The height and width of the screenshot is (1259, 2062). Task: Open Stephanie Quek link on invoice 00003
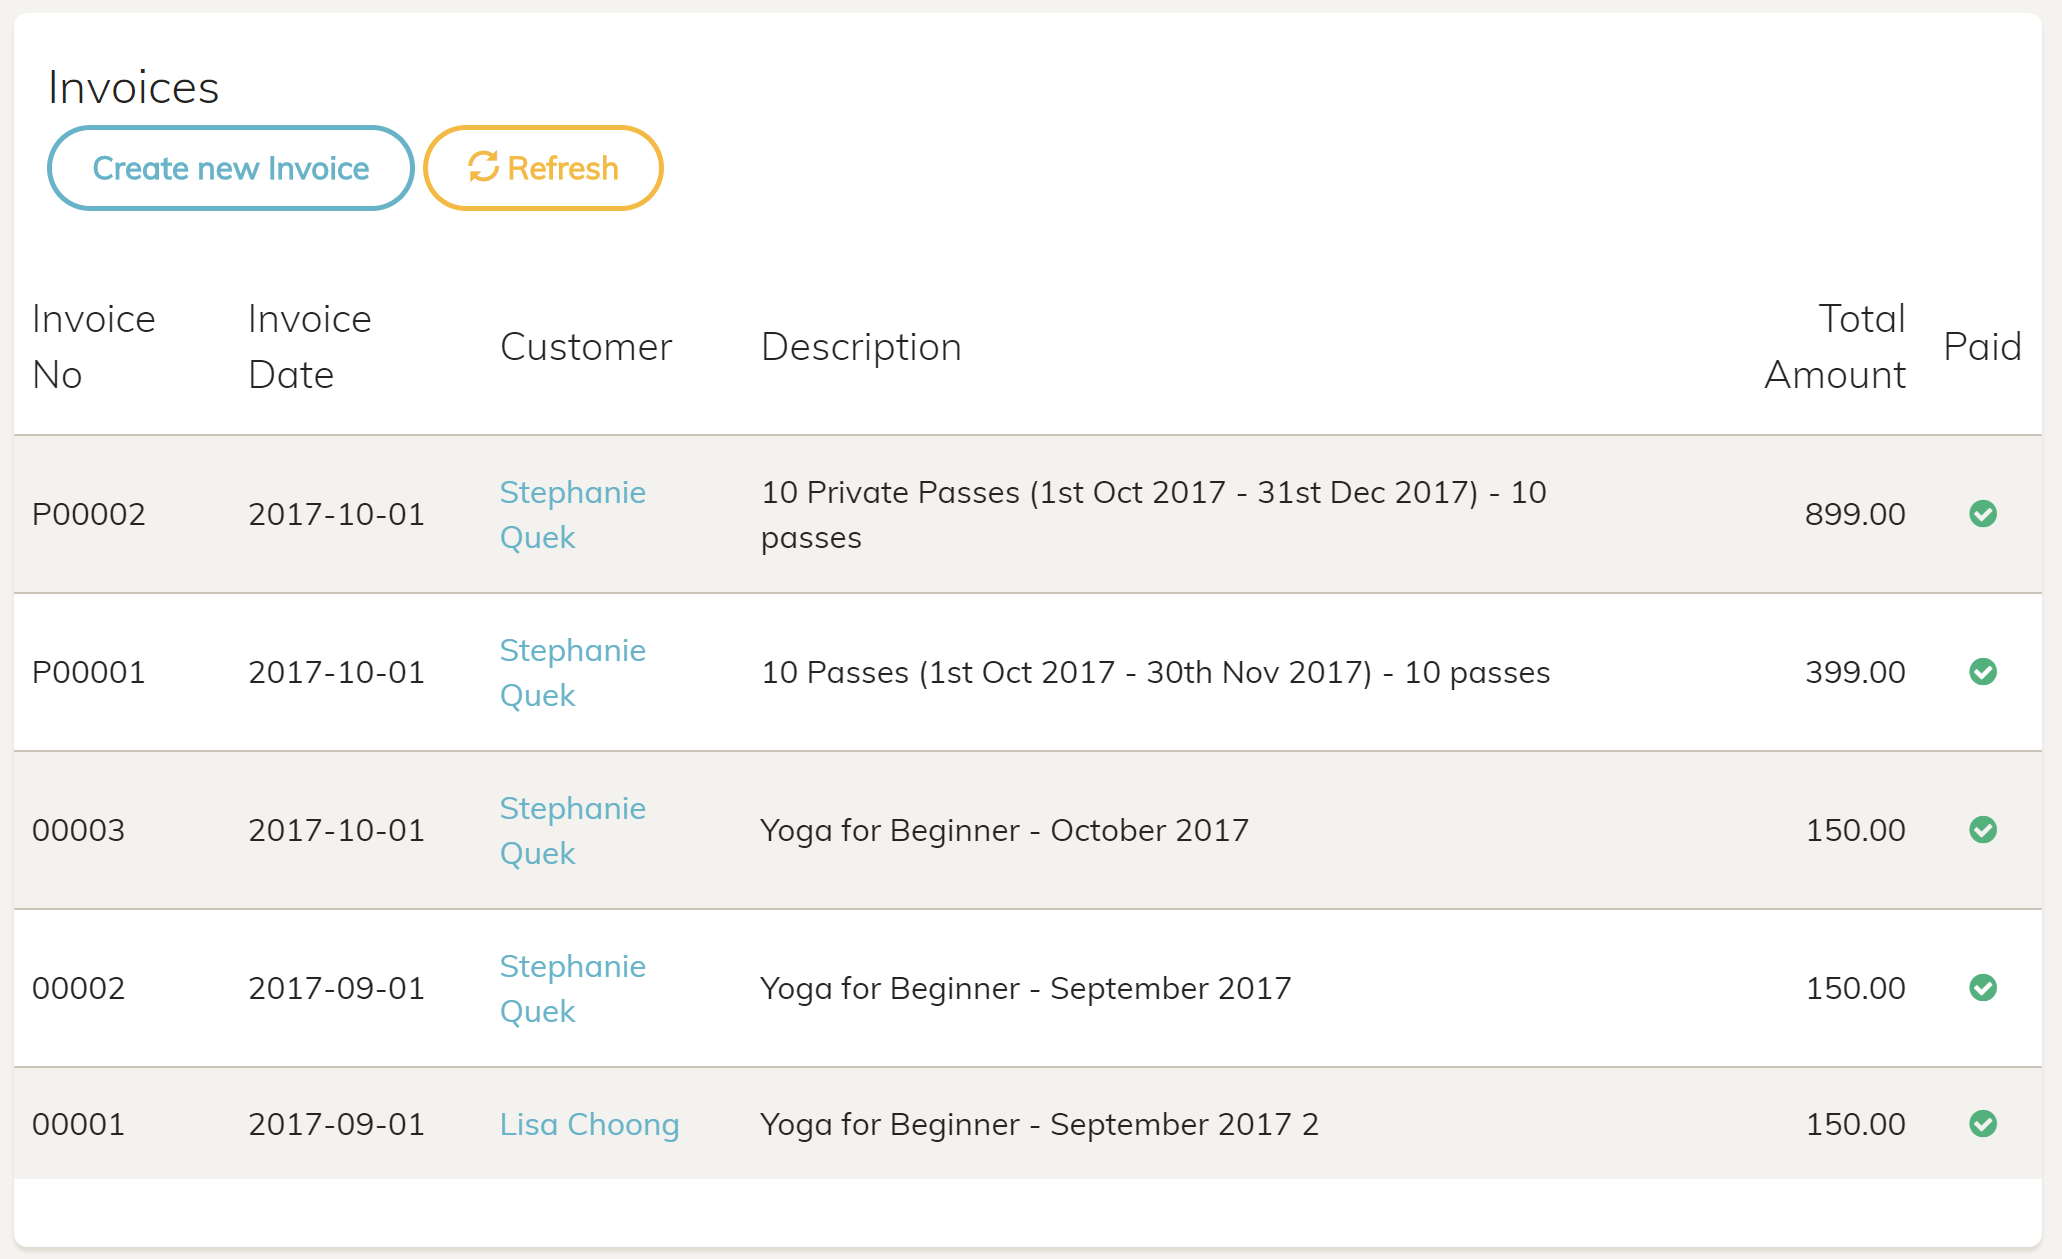(x=572, y=830)
